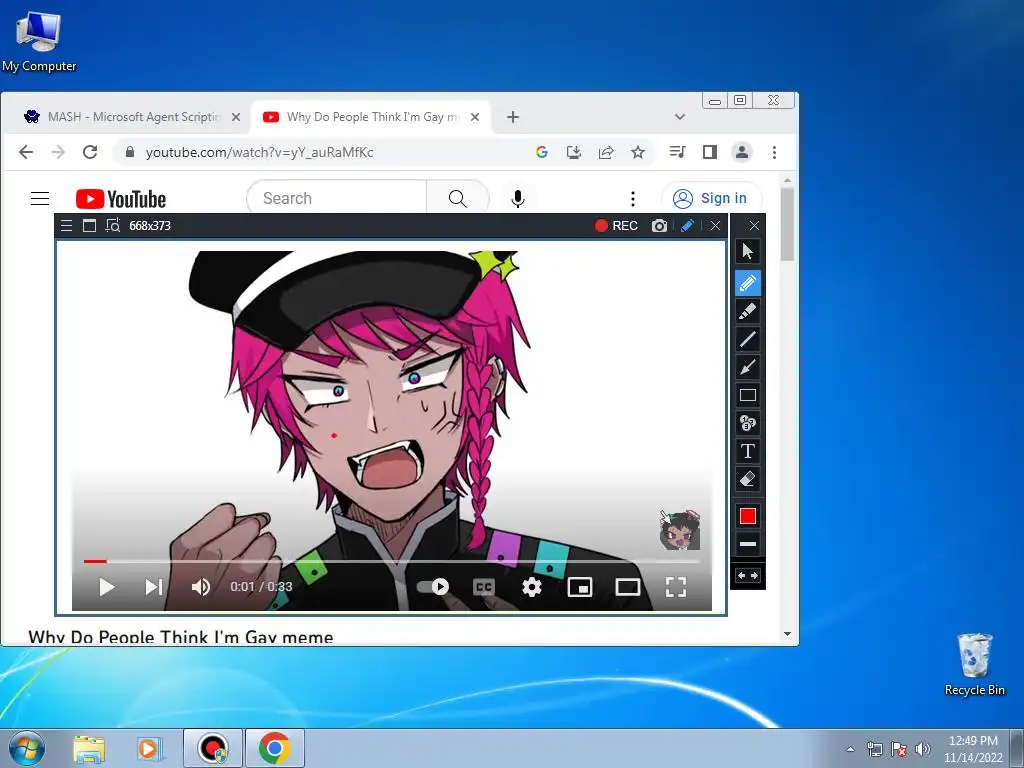The width and height of the screenshot is (1024, 768).
Task: Click the channel avatar watermark on video
Action: pos(680,530)
